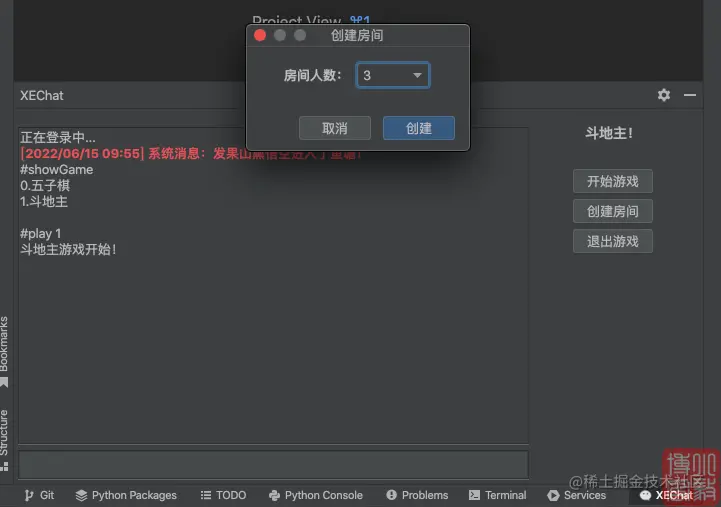Image resolution: width=721 pixels, height=507 pixels.
Task: Click the '正在登录中...' status line
Action: pos(58,137)
